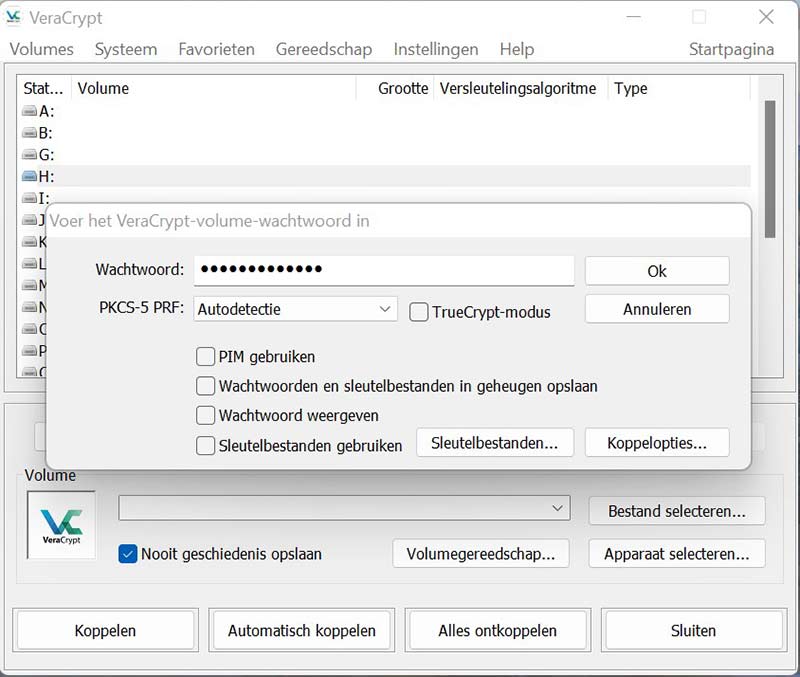The width and height of the screenshot is (800, 677).
Task: Click the VeraCrypt logo in Volume section
Action: point(61,525)
